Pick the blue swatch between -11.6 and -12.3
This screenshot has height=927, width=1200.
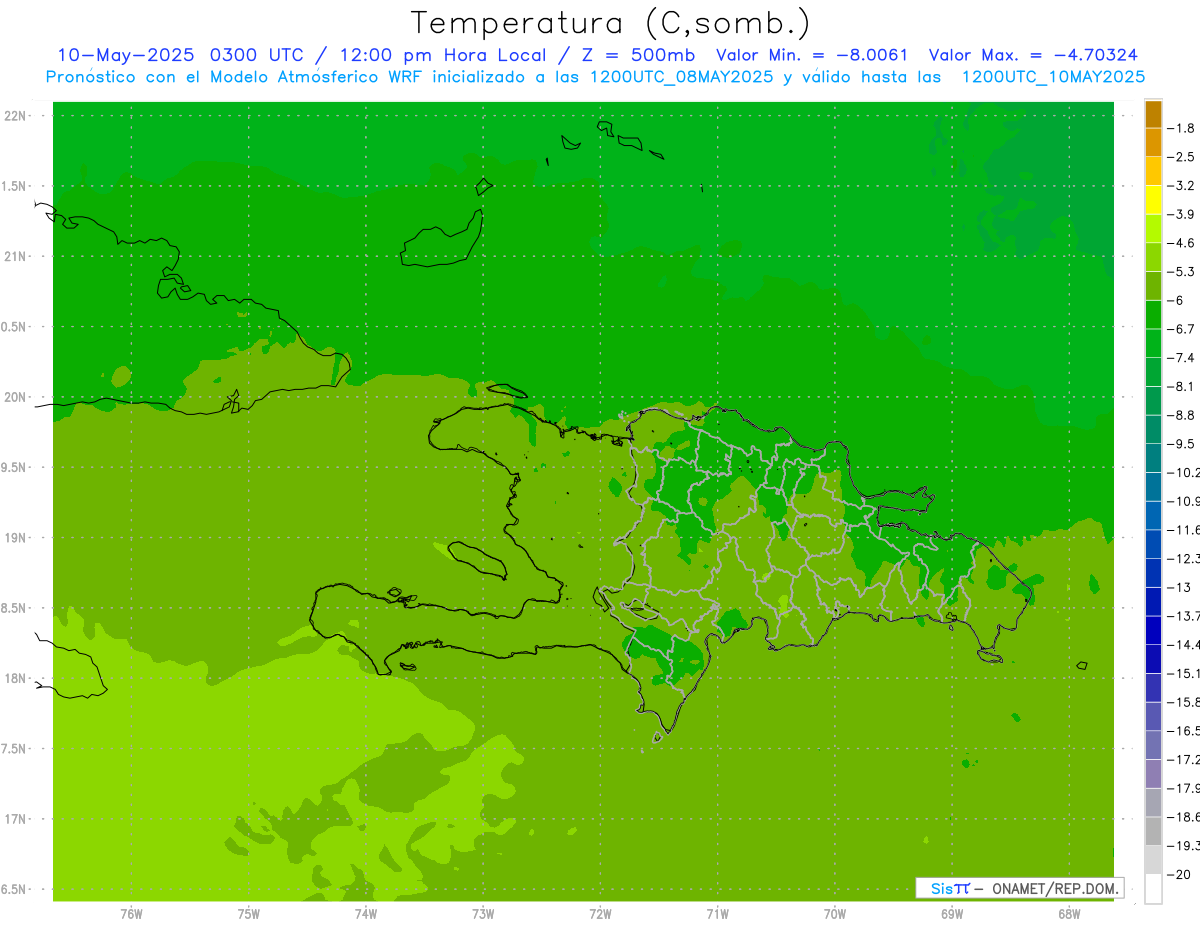1153,544
